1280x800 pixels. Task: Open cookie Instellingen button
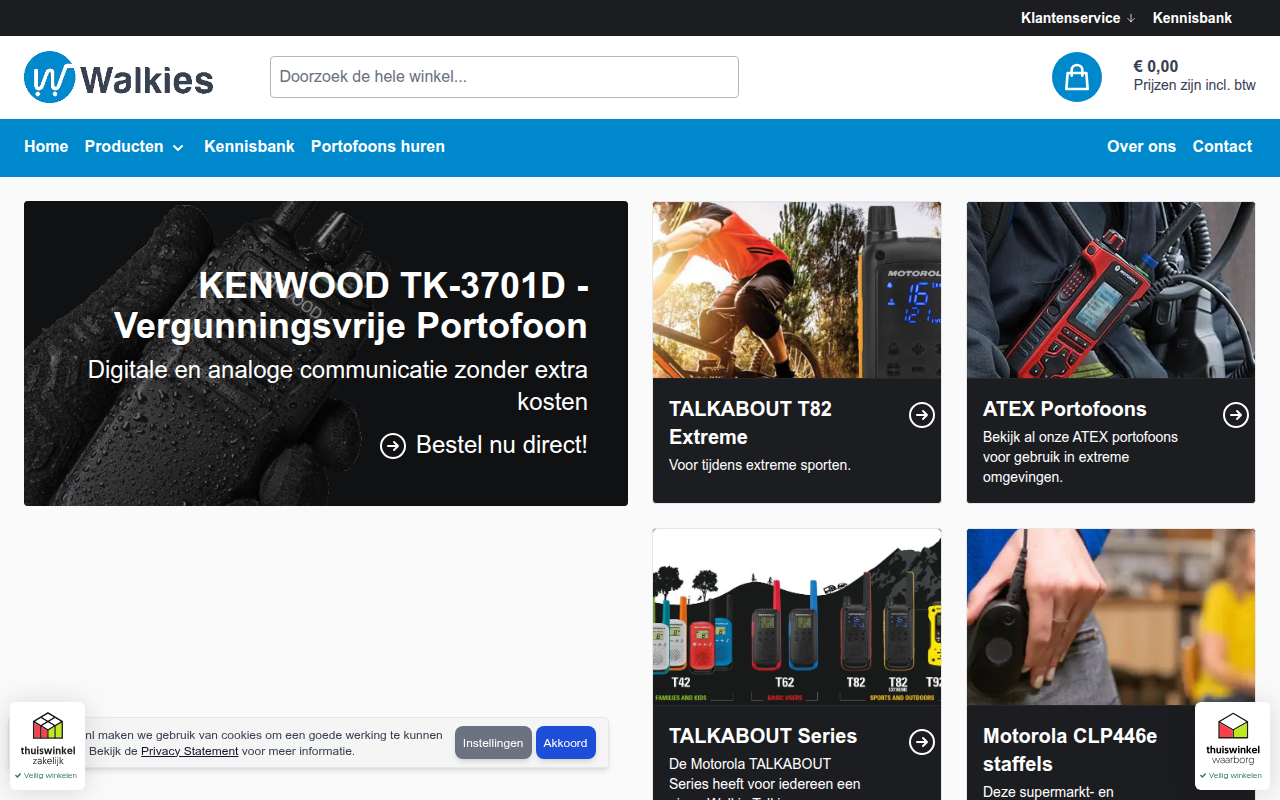click(x=493, y=743)
